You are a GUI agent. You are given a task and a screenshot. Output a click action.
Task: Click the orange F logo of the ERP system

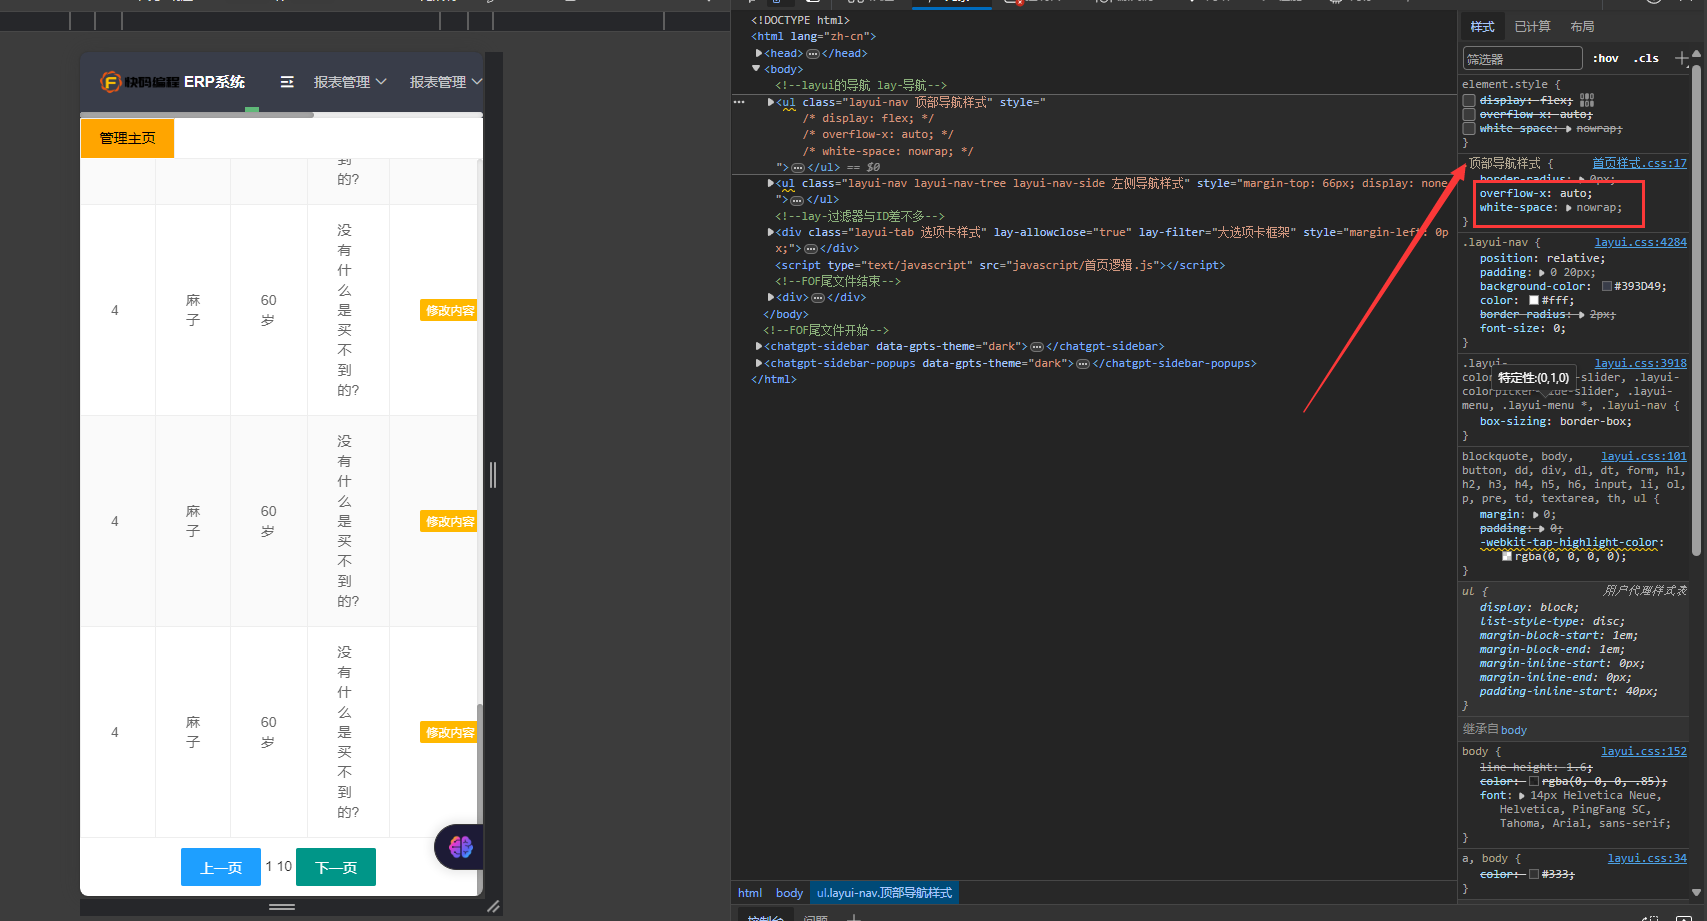coord(111,82)
